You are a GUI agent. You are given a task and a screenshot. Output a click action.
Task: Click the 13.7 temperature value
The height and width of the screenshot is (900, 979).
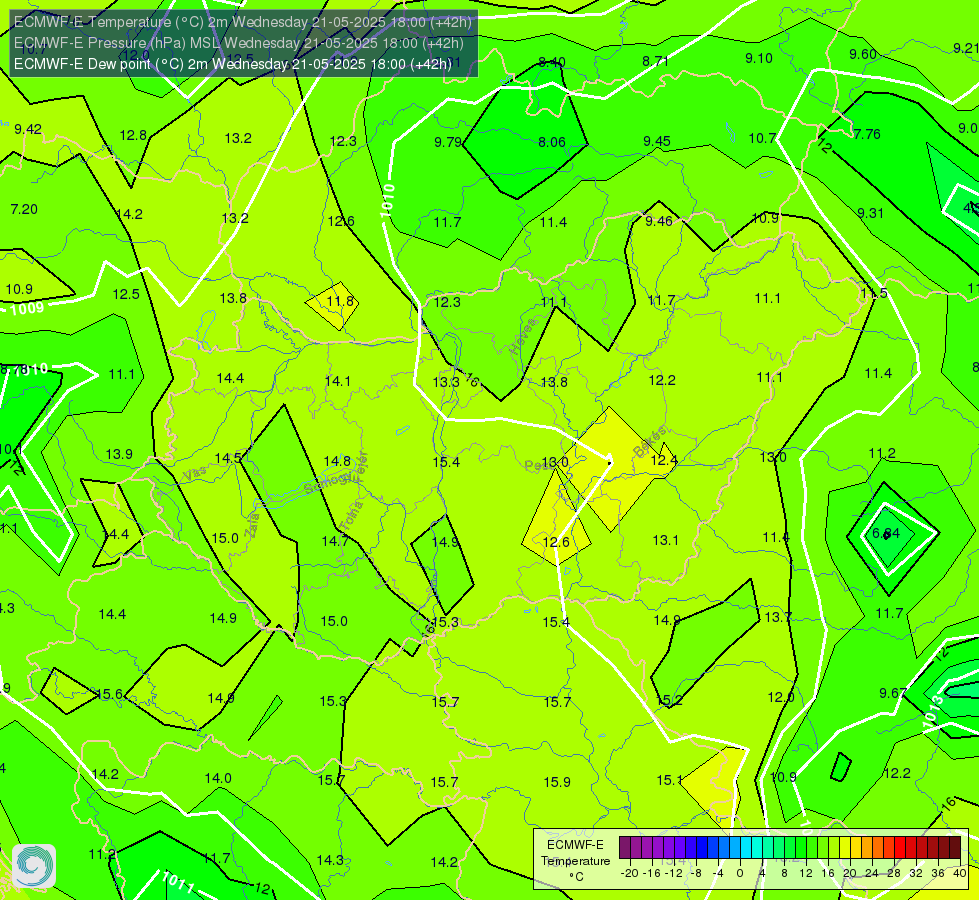(778, 617)
